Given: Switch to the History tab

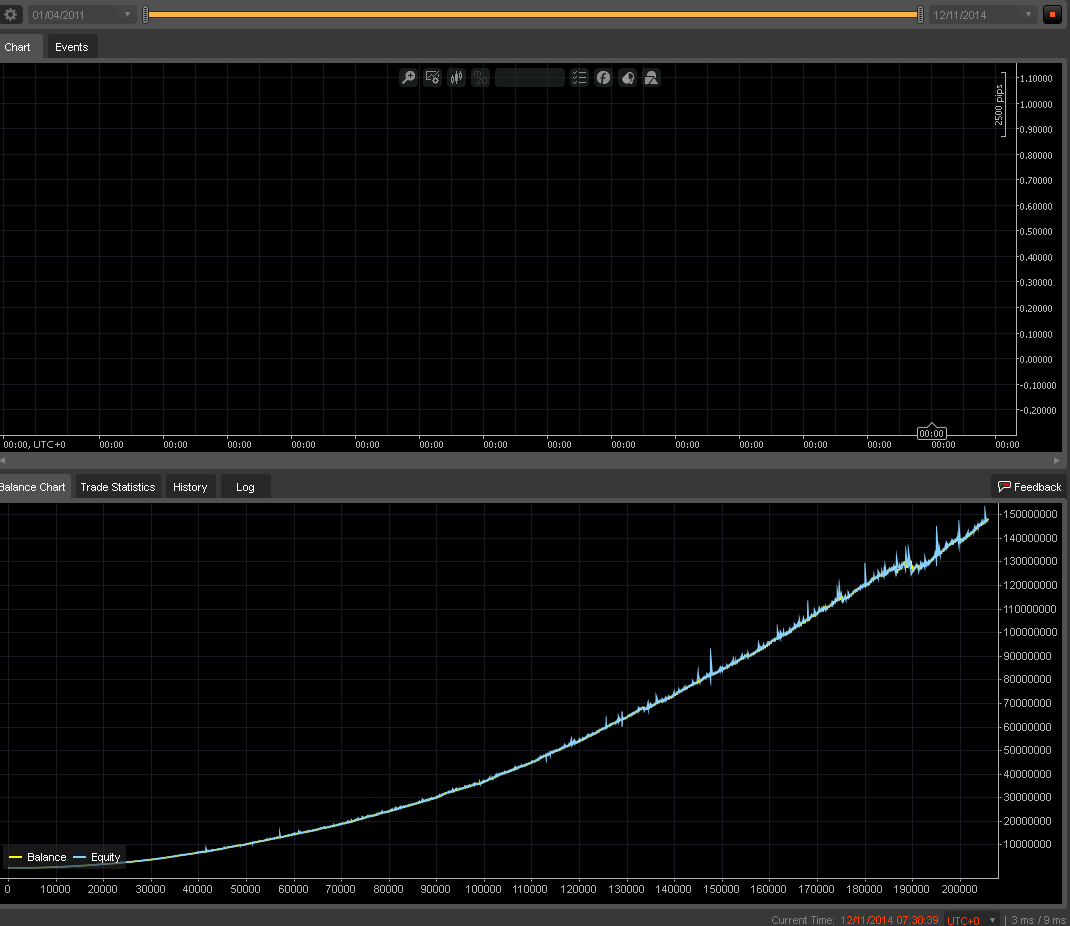Looking at the screenshot, I should click(190, 487).
